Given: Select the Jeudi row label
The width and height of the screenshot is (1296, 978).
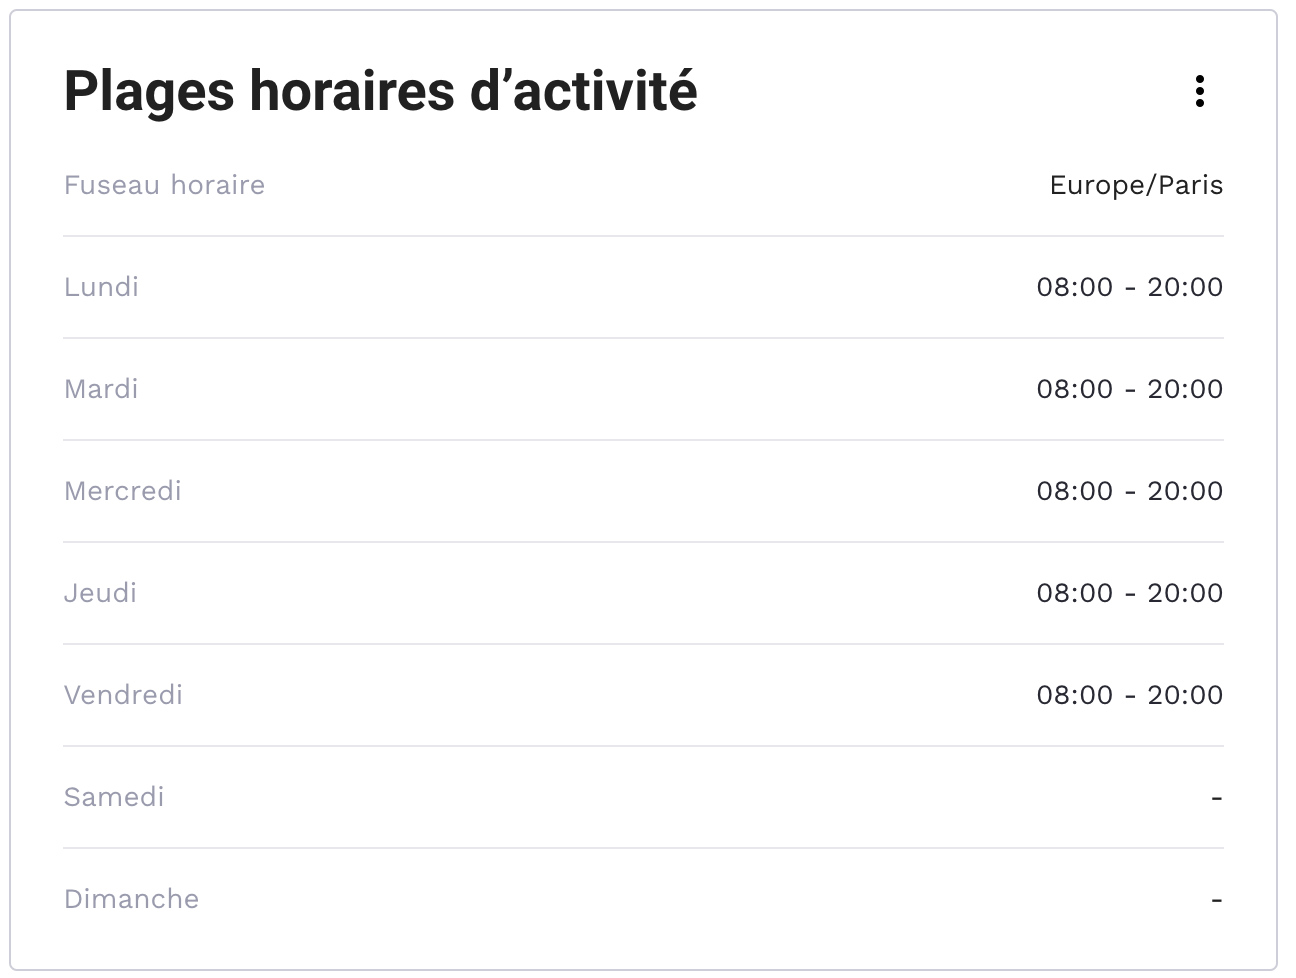Looking at the screenshot, I should click(100, 593).
